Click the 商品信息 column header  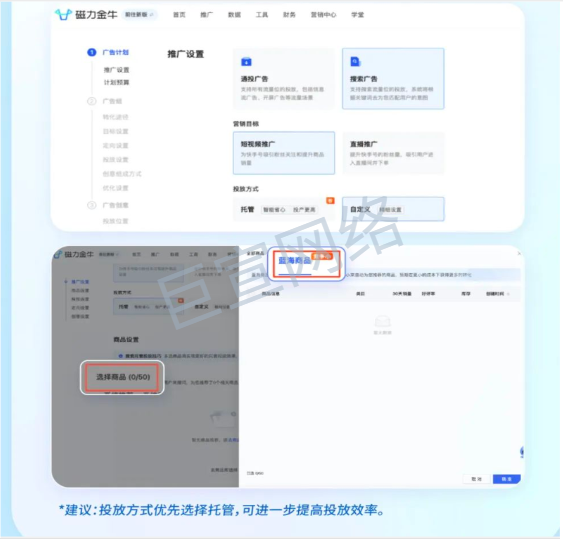270,294
